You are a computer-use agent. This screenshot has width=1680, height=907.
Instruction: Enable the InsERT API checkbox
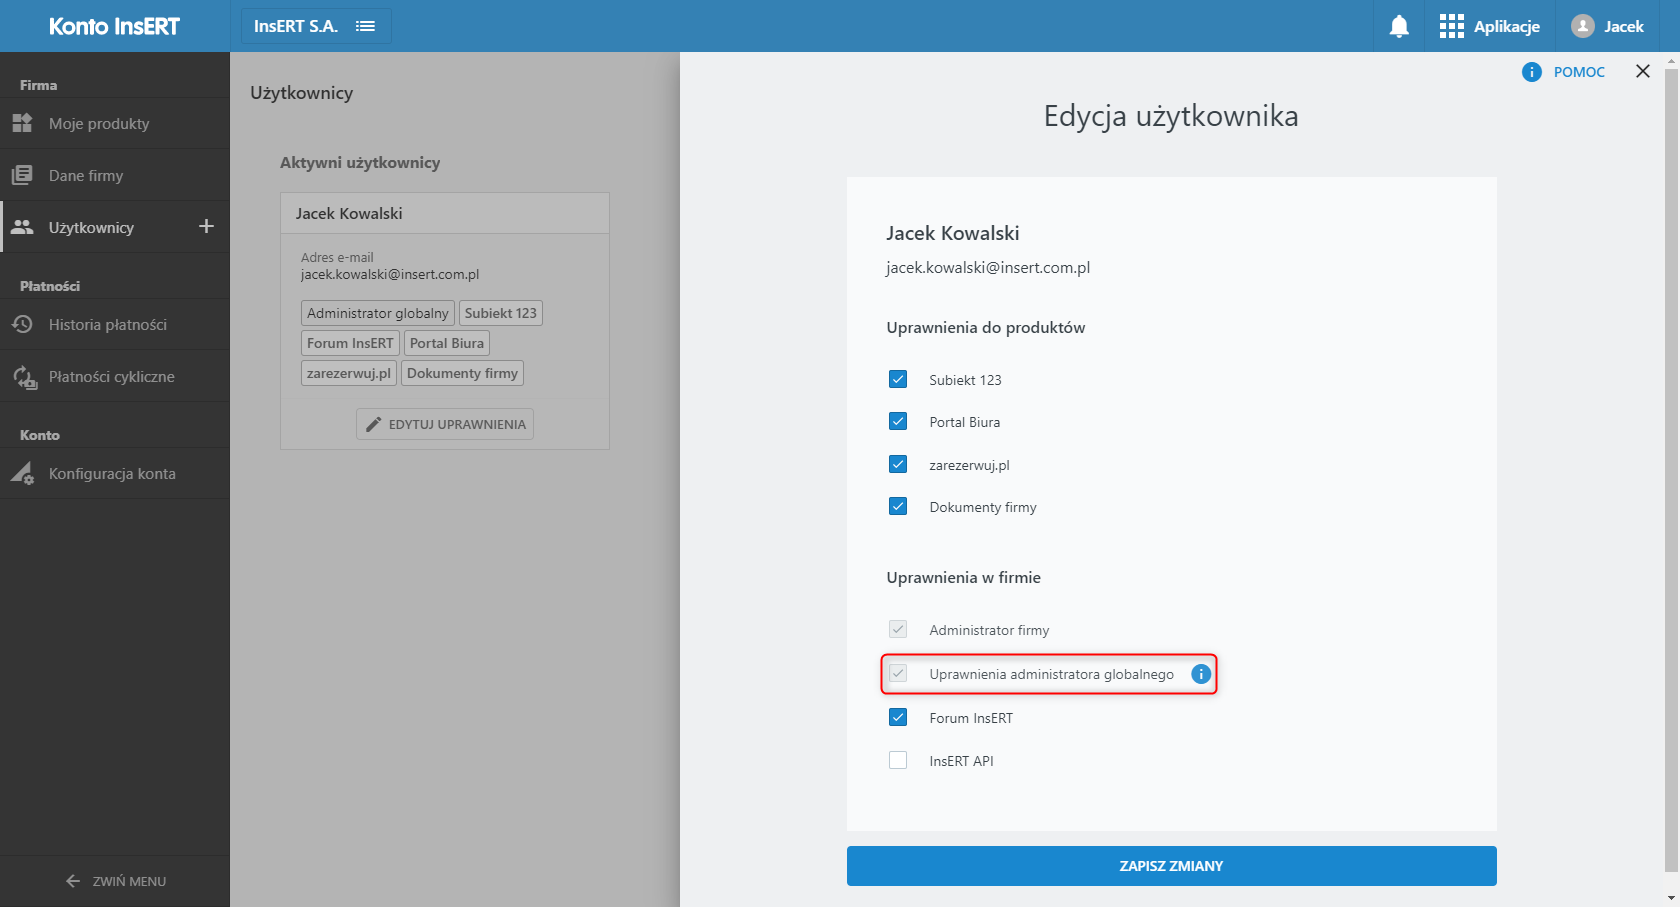point(898,761)
